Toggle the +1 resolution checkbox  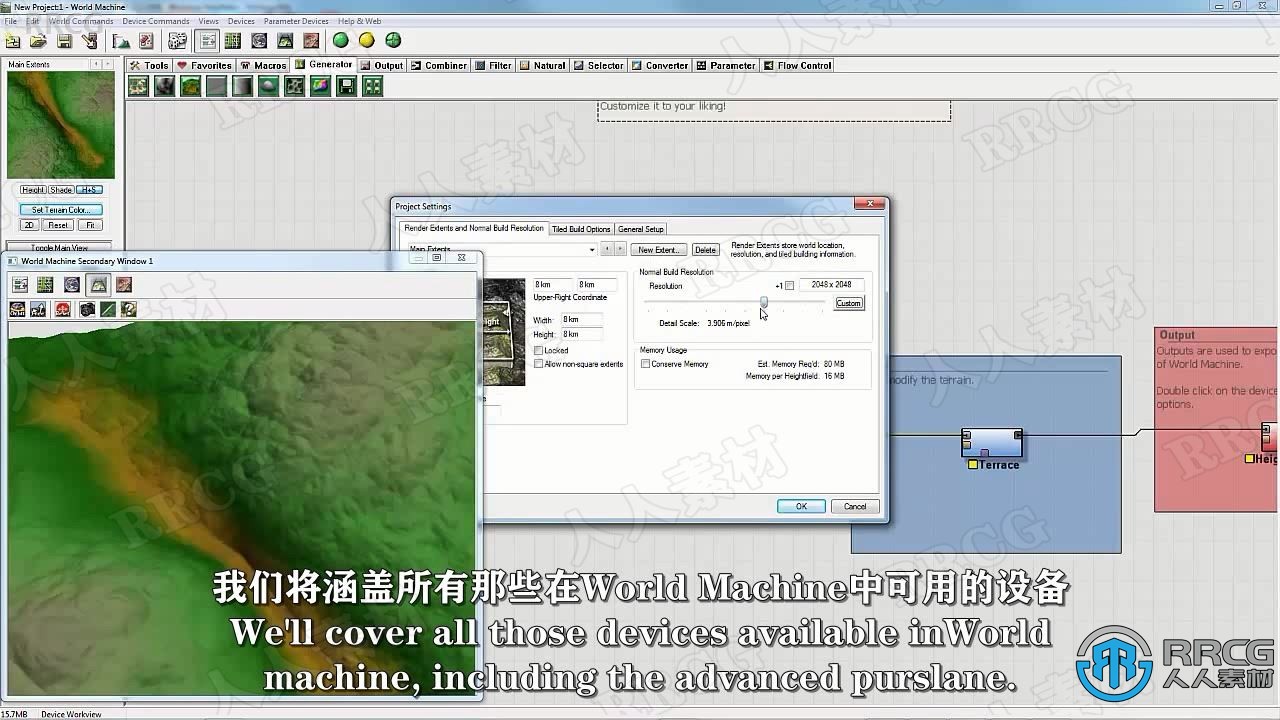[x=789, y=286]
